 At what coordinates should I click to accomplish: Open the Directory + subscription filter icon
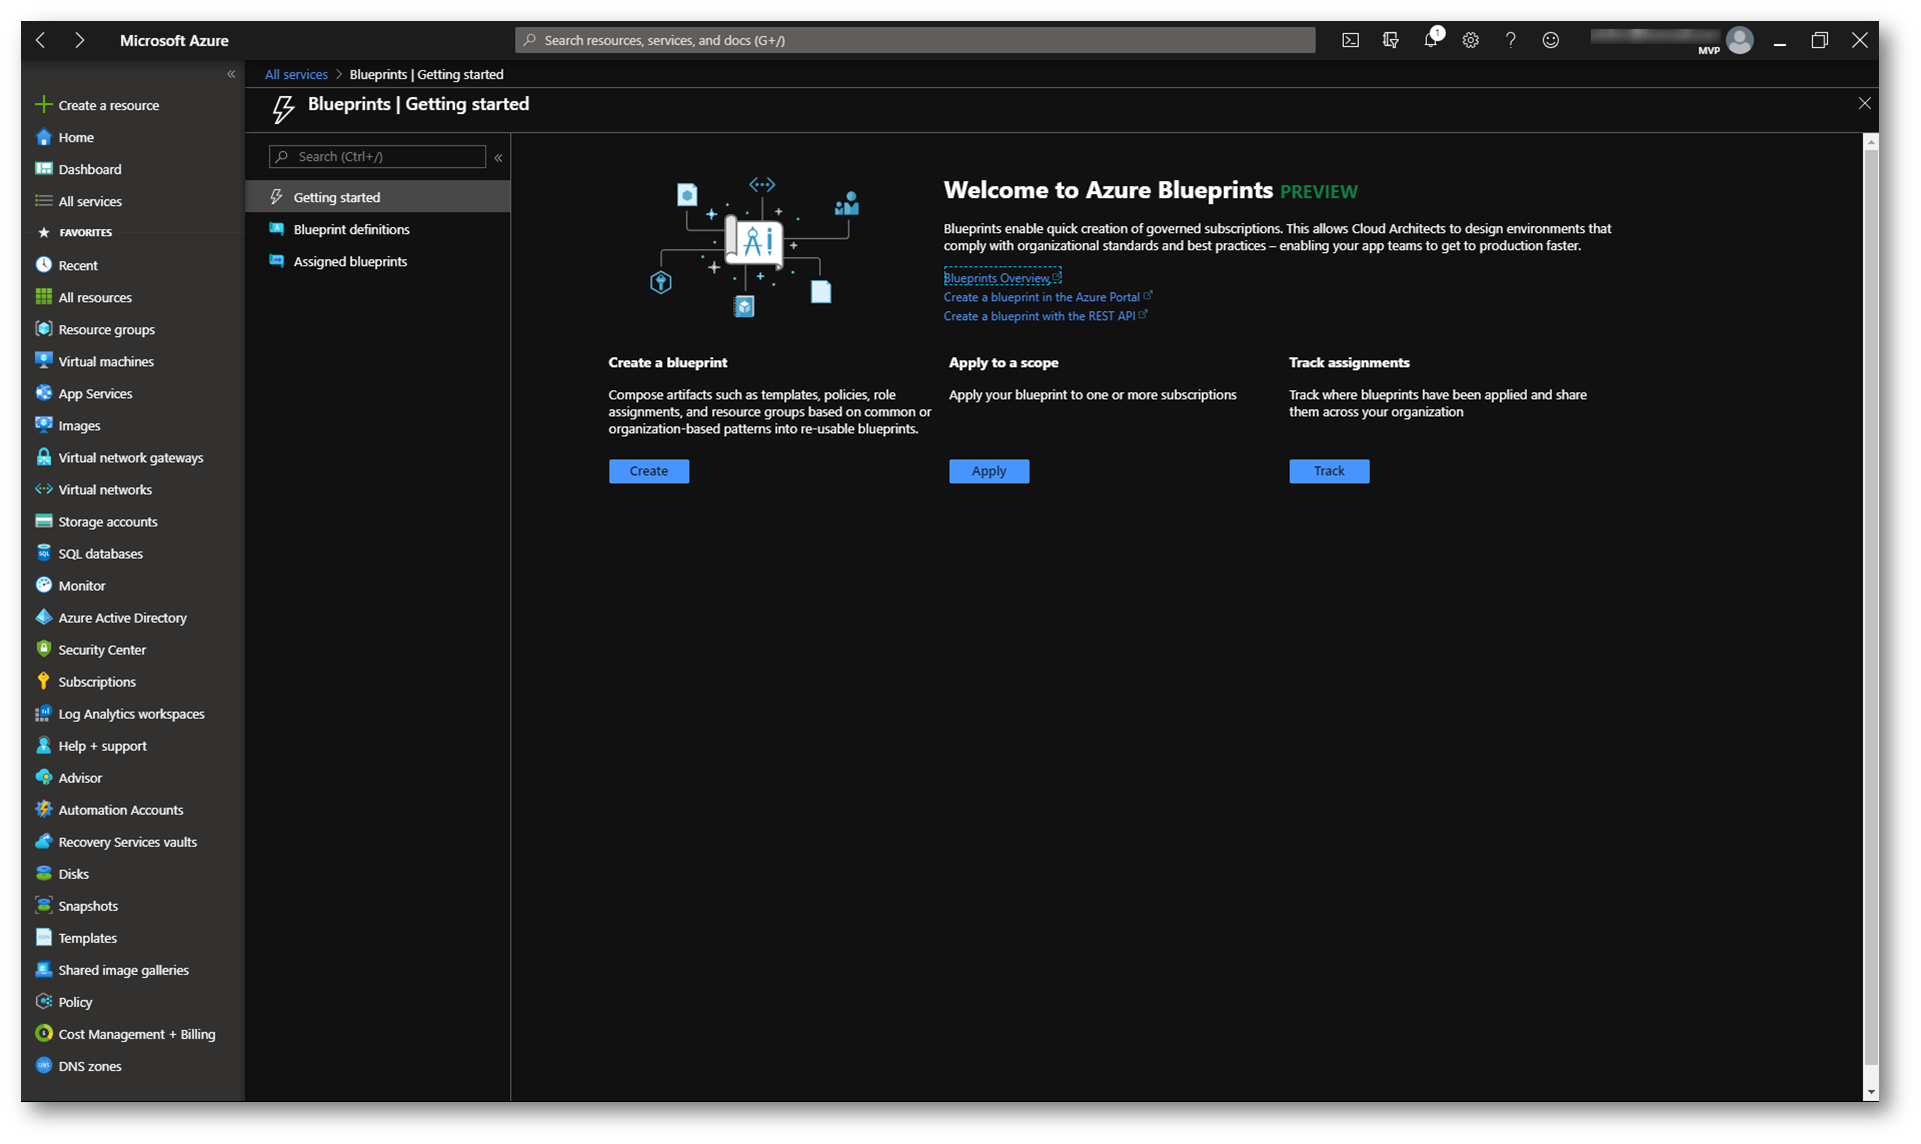1390,40
